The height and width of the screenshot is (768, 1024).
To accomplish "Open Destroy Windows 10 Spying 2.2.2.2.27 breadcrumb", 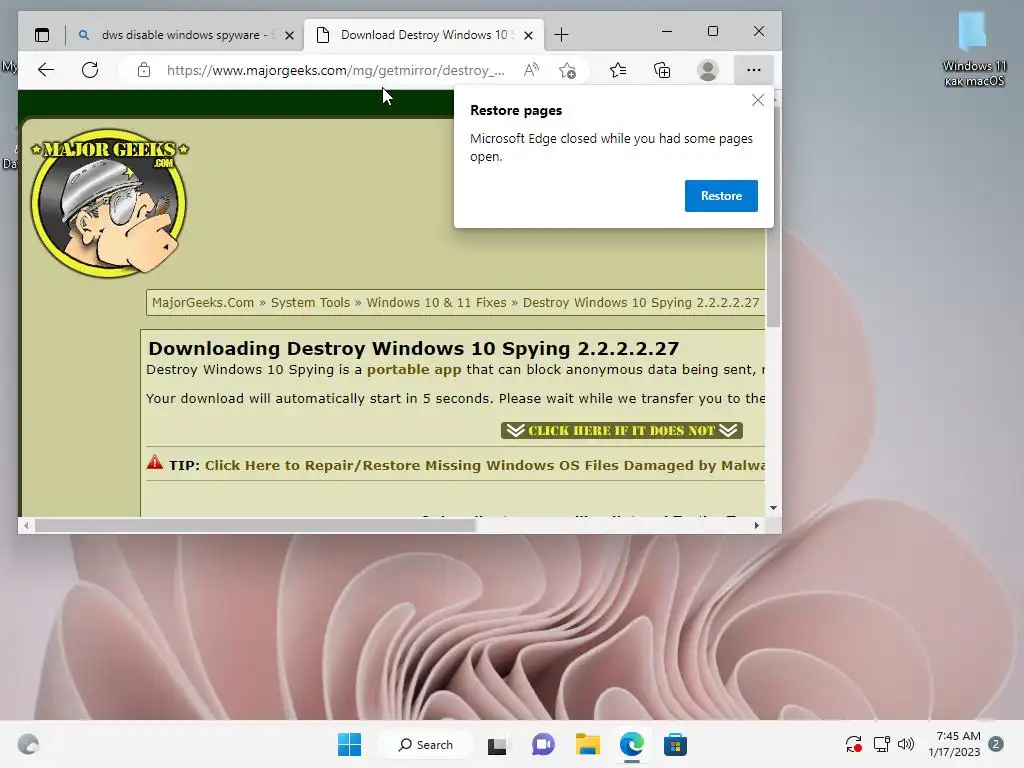I will 641,302.
